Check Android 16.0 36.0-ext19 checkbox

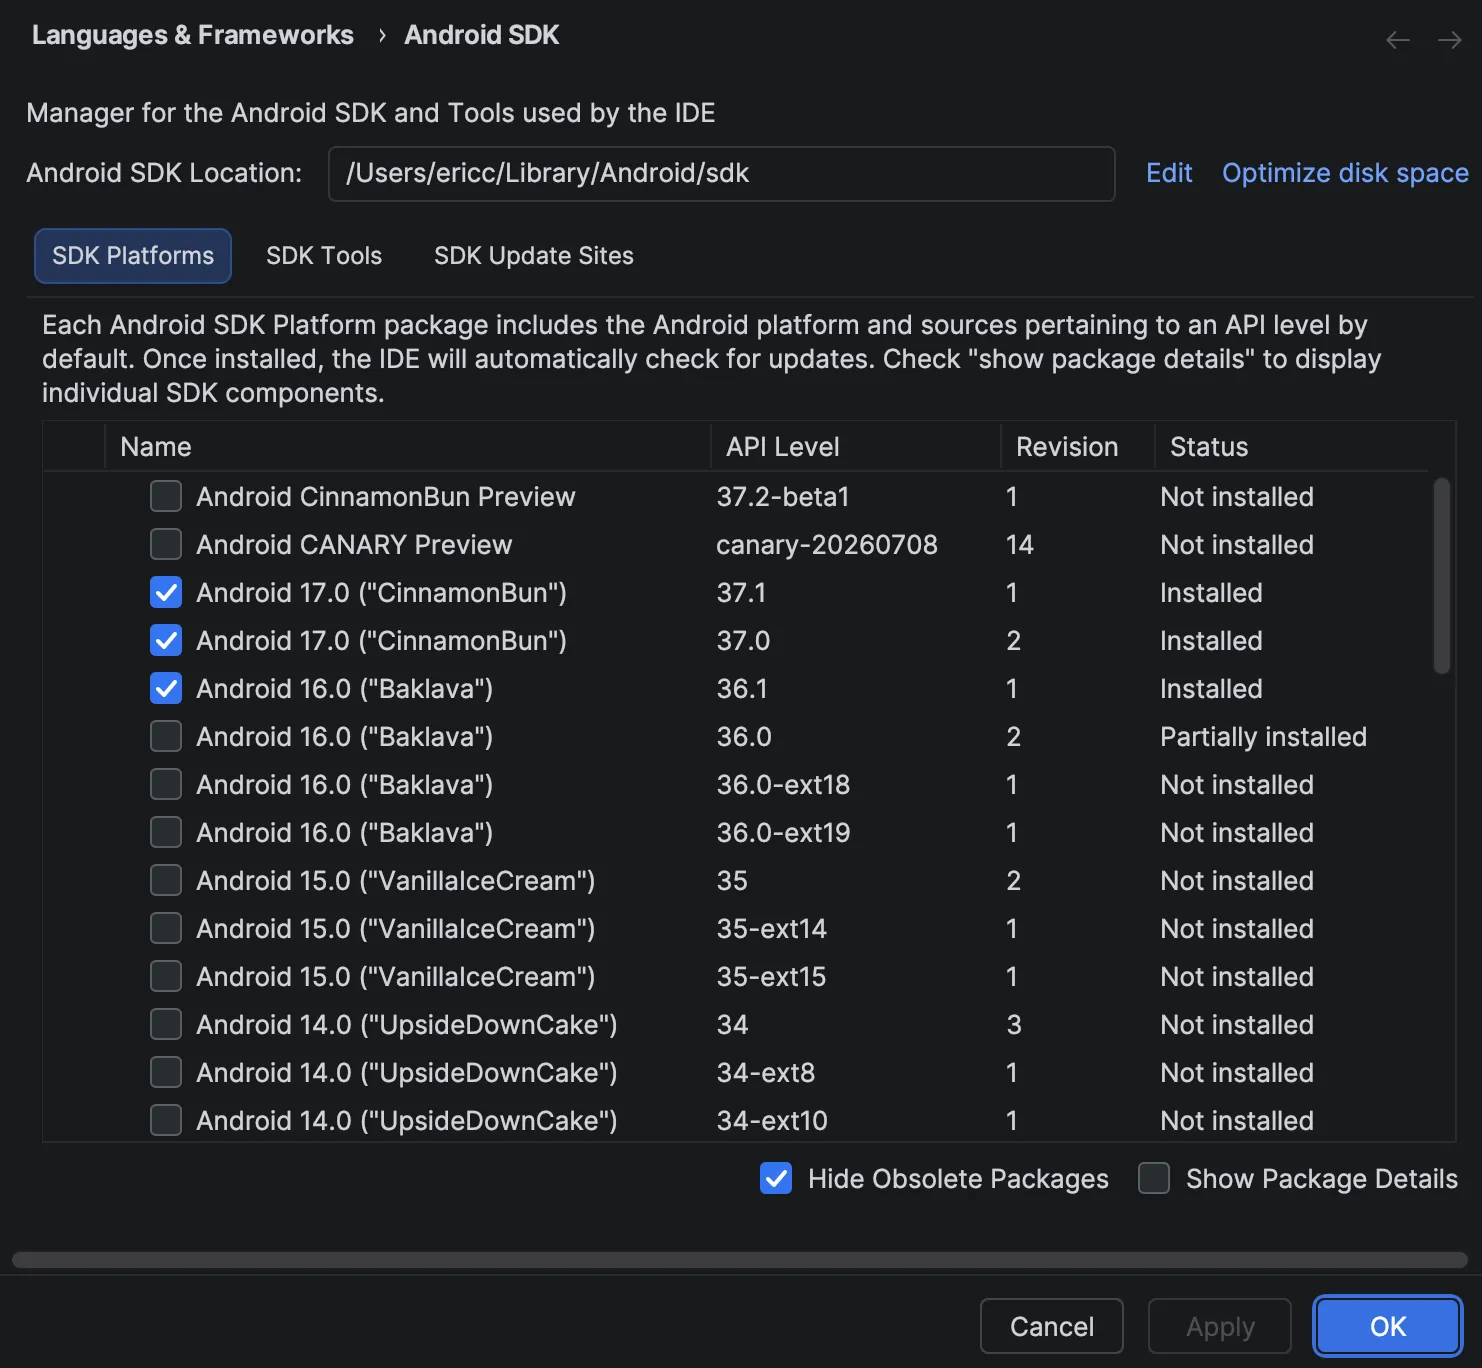point(166,832)
